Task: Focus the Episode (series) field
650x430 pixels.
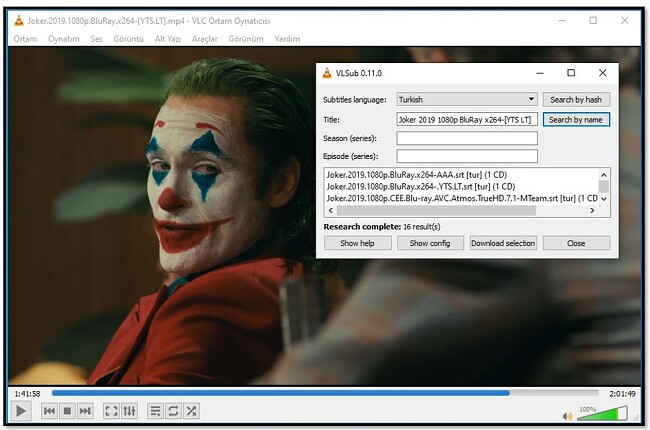Action: point(467,156)
